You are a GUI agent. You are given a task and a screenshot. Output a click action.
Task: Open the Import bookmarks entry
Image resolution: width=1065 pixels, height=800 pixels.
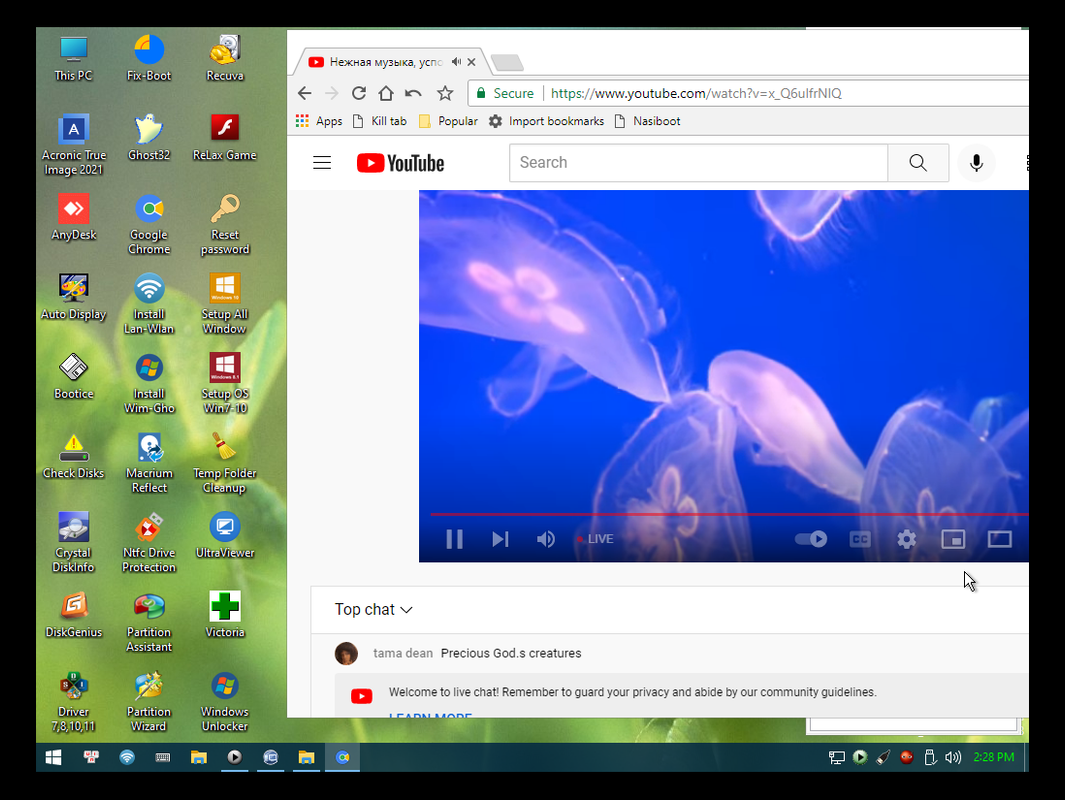tap(547, 121)
